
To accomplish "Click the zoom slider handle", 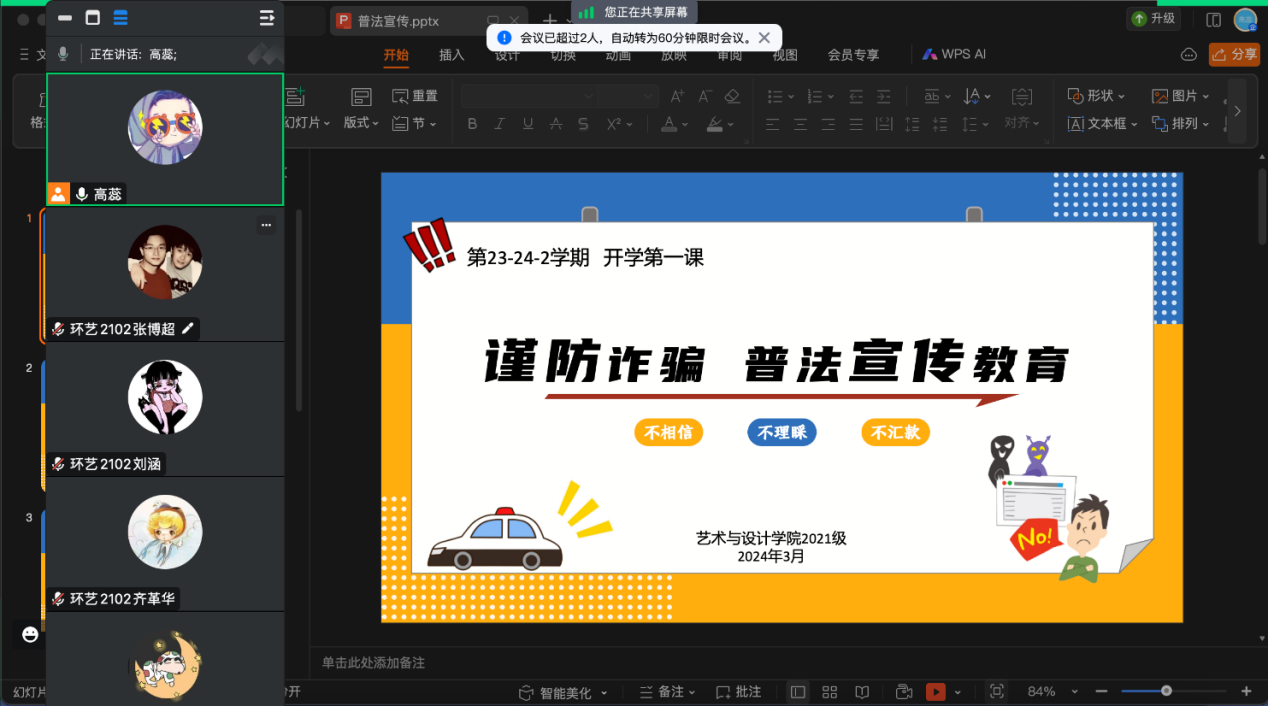I will coord(1166,691).
